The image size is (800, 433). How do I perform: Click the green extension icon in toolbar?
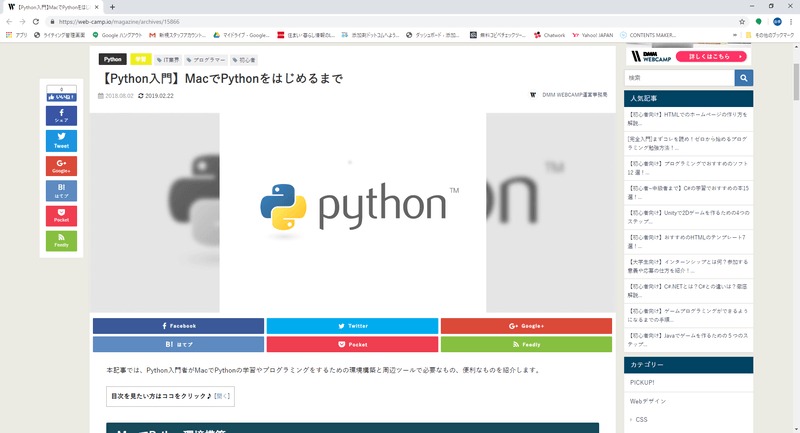[x=759, y=21]
